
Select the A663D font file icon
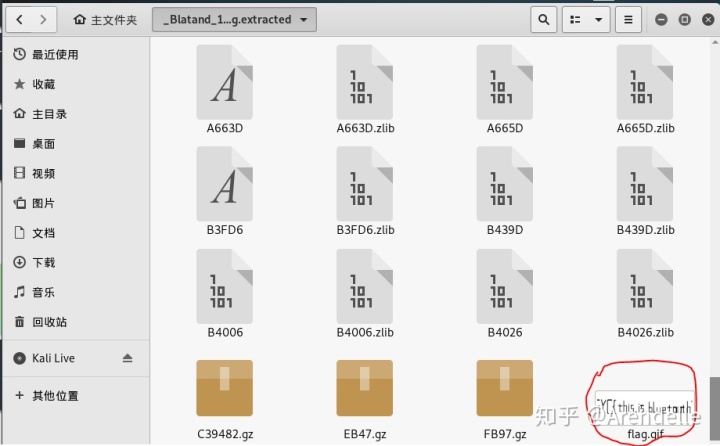click(x=225, y=82)
